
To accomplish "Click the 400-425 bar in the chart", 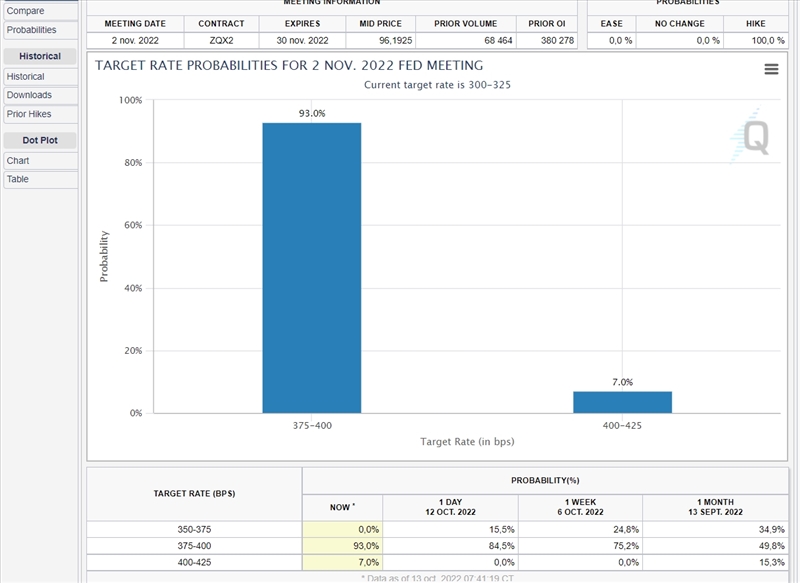I will point(622,402).
